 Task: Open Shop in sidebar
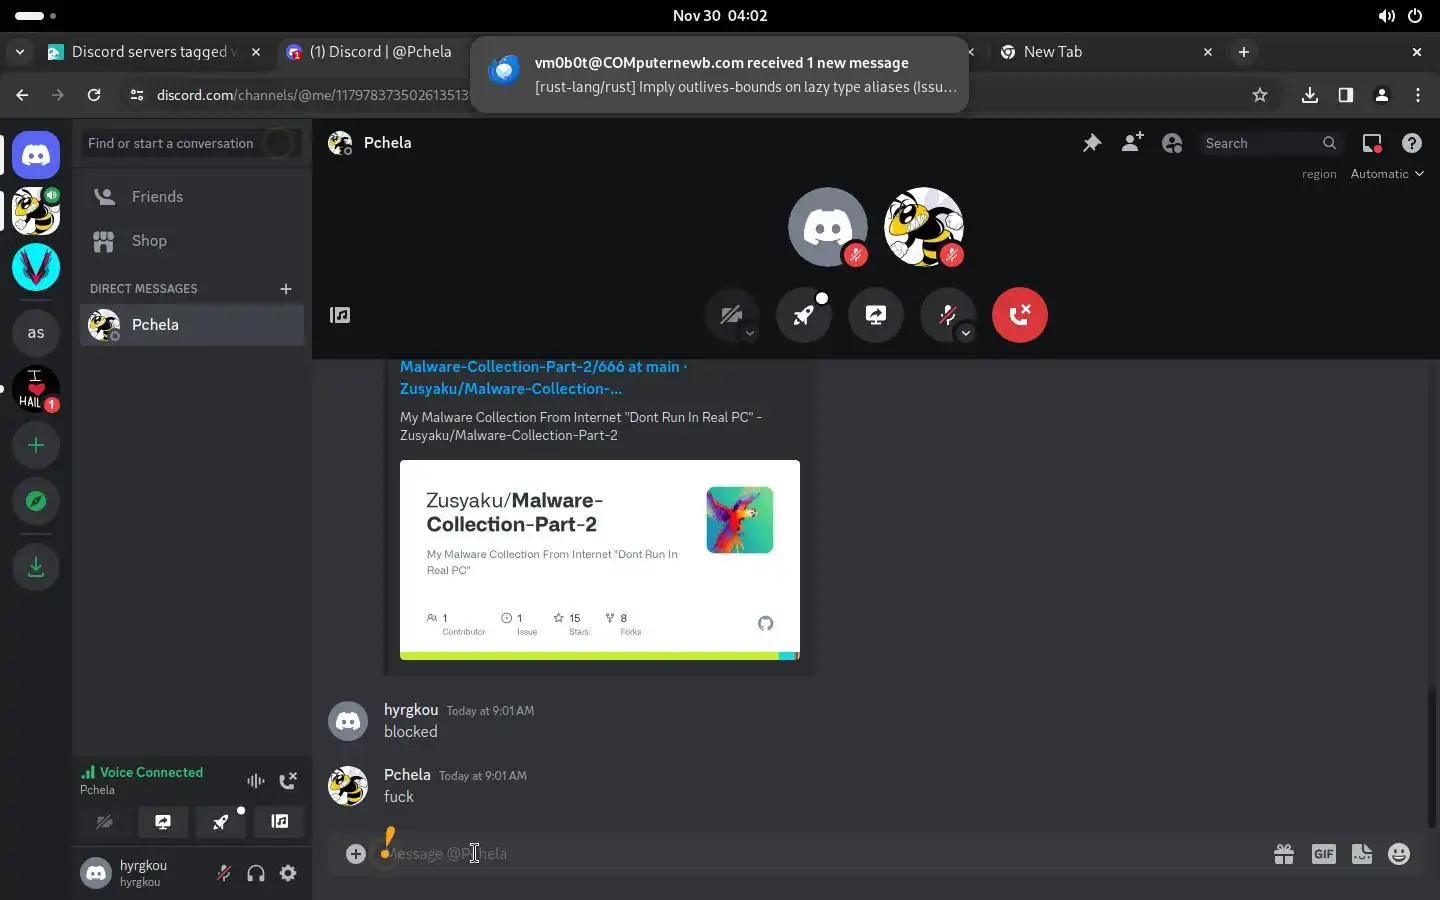tap(192, 241)
